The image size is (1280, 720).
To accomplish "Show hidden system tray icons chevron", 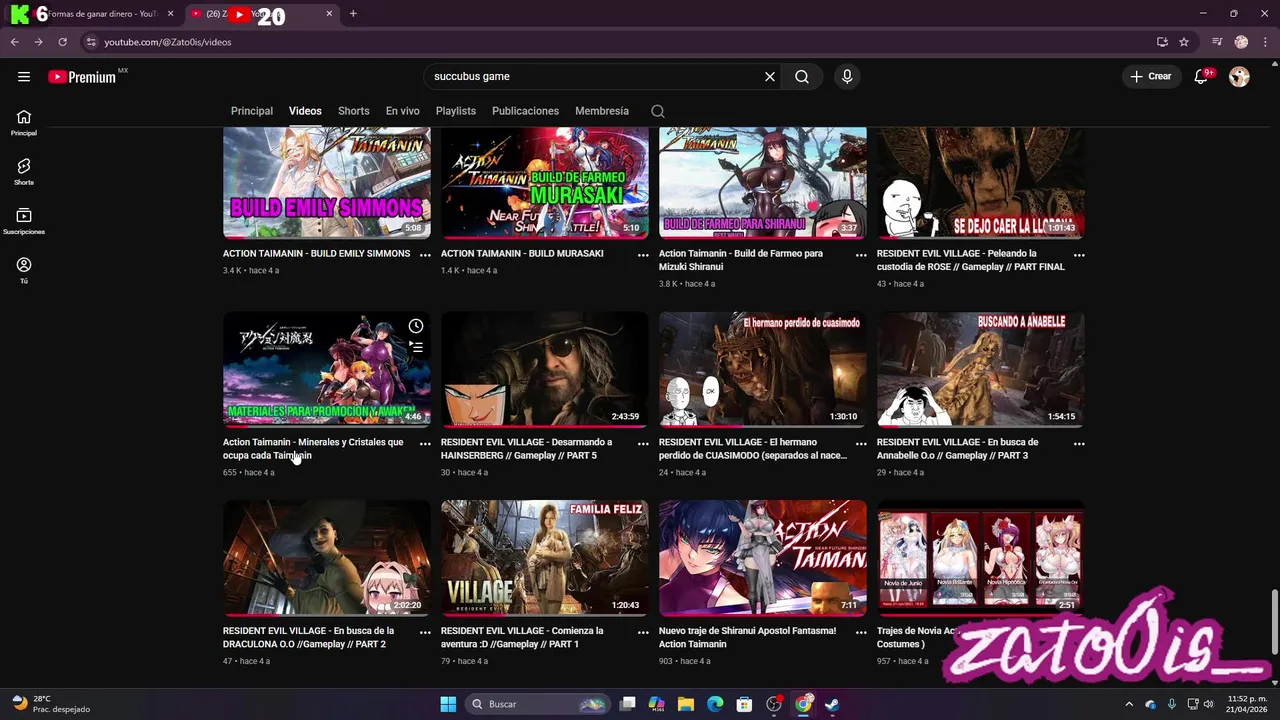I will point(1130,704).
